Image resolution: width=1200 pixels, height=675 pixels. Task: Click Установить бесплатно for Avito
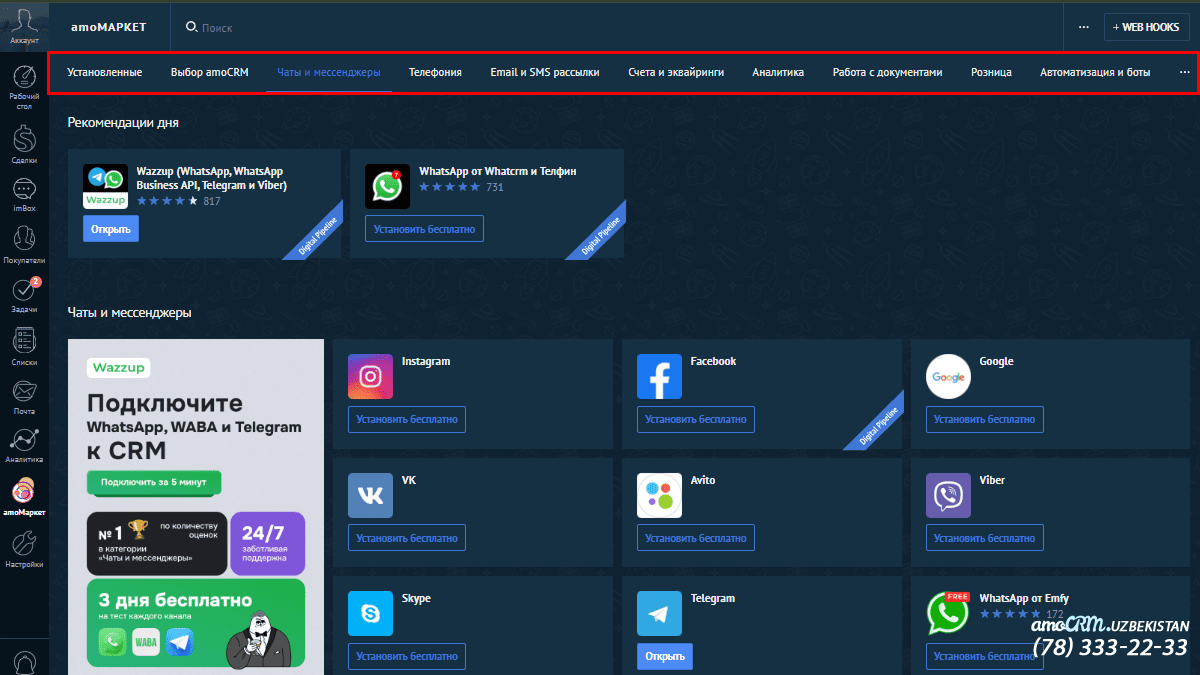(x=696, y=538)
